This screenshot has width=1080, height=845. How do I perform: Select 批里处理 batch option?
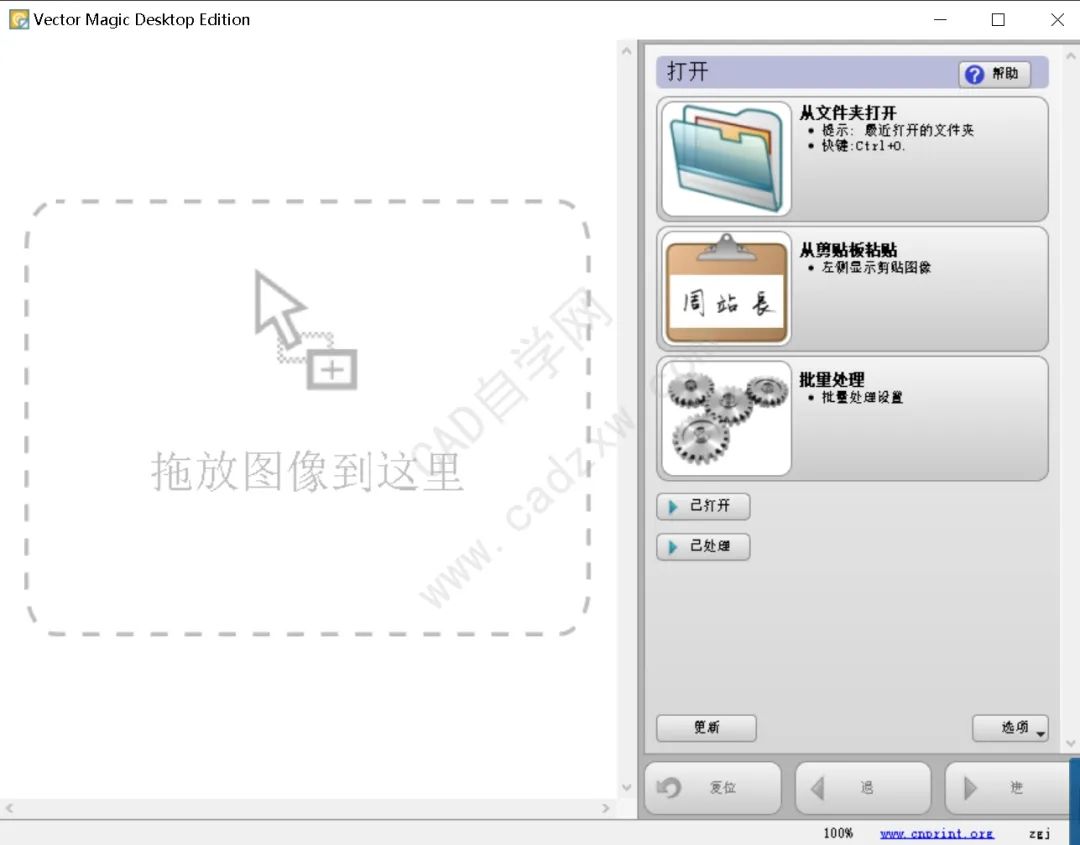coord(852,418)
